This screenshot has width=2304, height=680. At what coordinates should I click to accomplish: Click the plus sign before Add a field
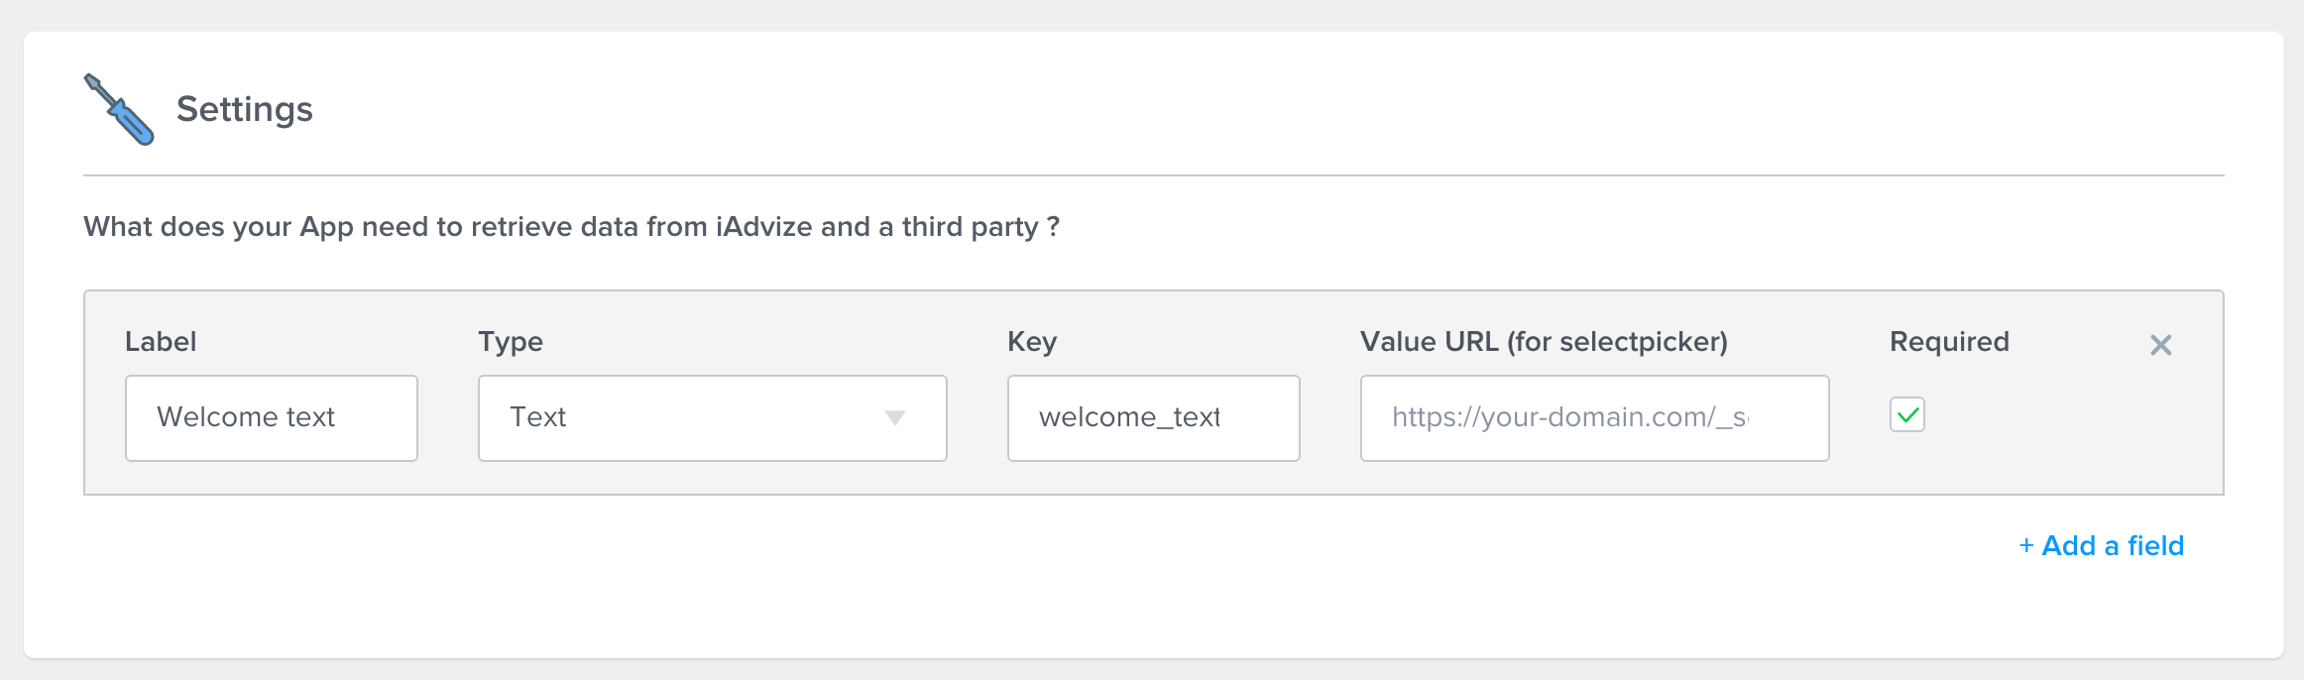2026,546
